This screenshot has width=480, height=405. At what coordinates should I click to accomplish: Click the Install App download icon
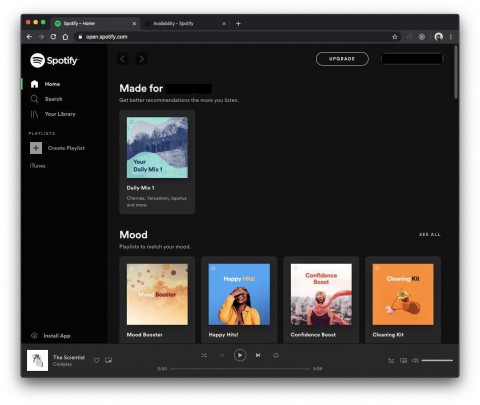pyautogui.click(x=34, y=336)
